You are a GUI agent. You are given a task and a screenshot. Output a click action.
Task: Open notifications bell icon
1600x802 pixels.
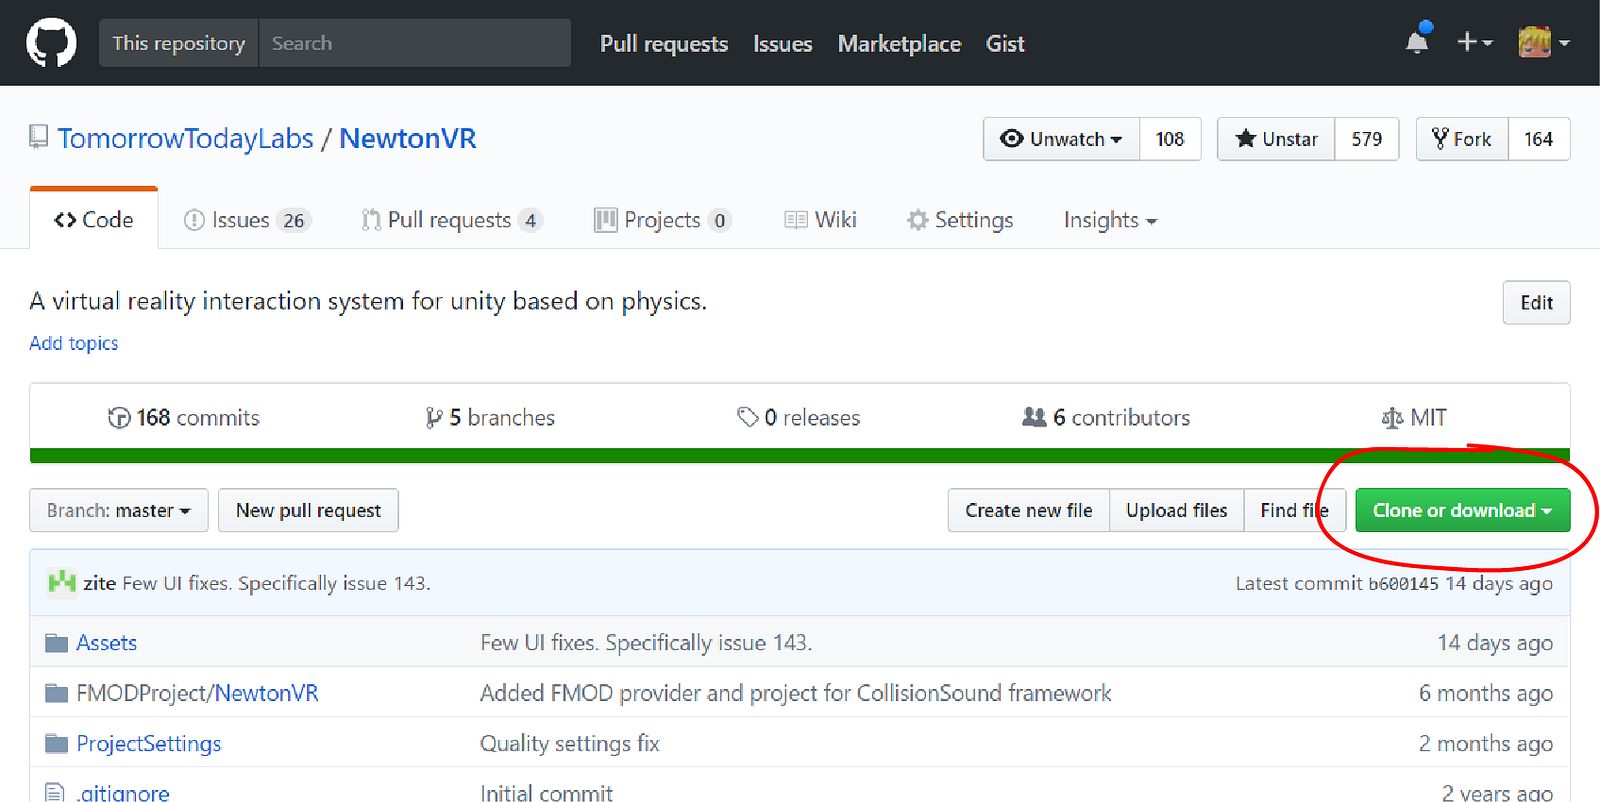pos(1417,41)
